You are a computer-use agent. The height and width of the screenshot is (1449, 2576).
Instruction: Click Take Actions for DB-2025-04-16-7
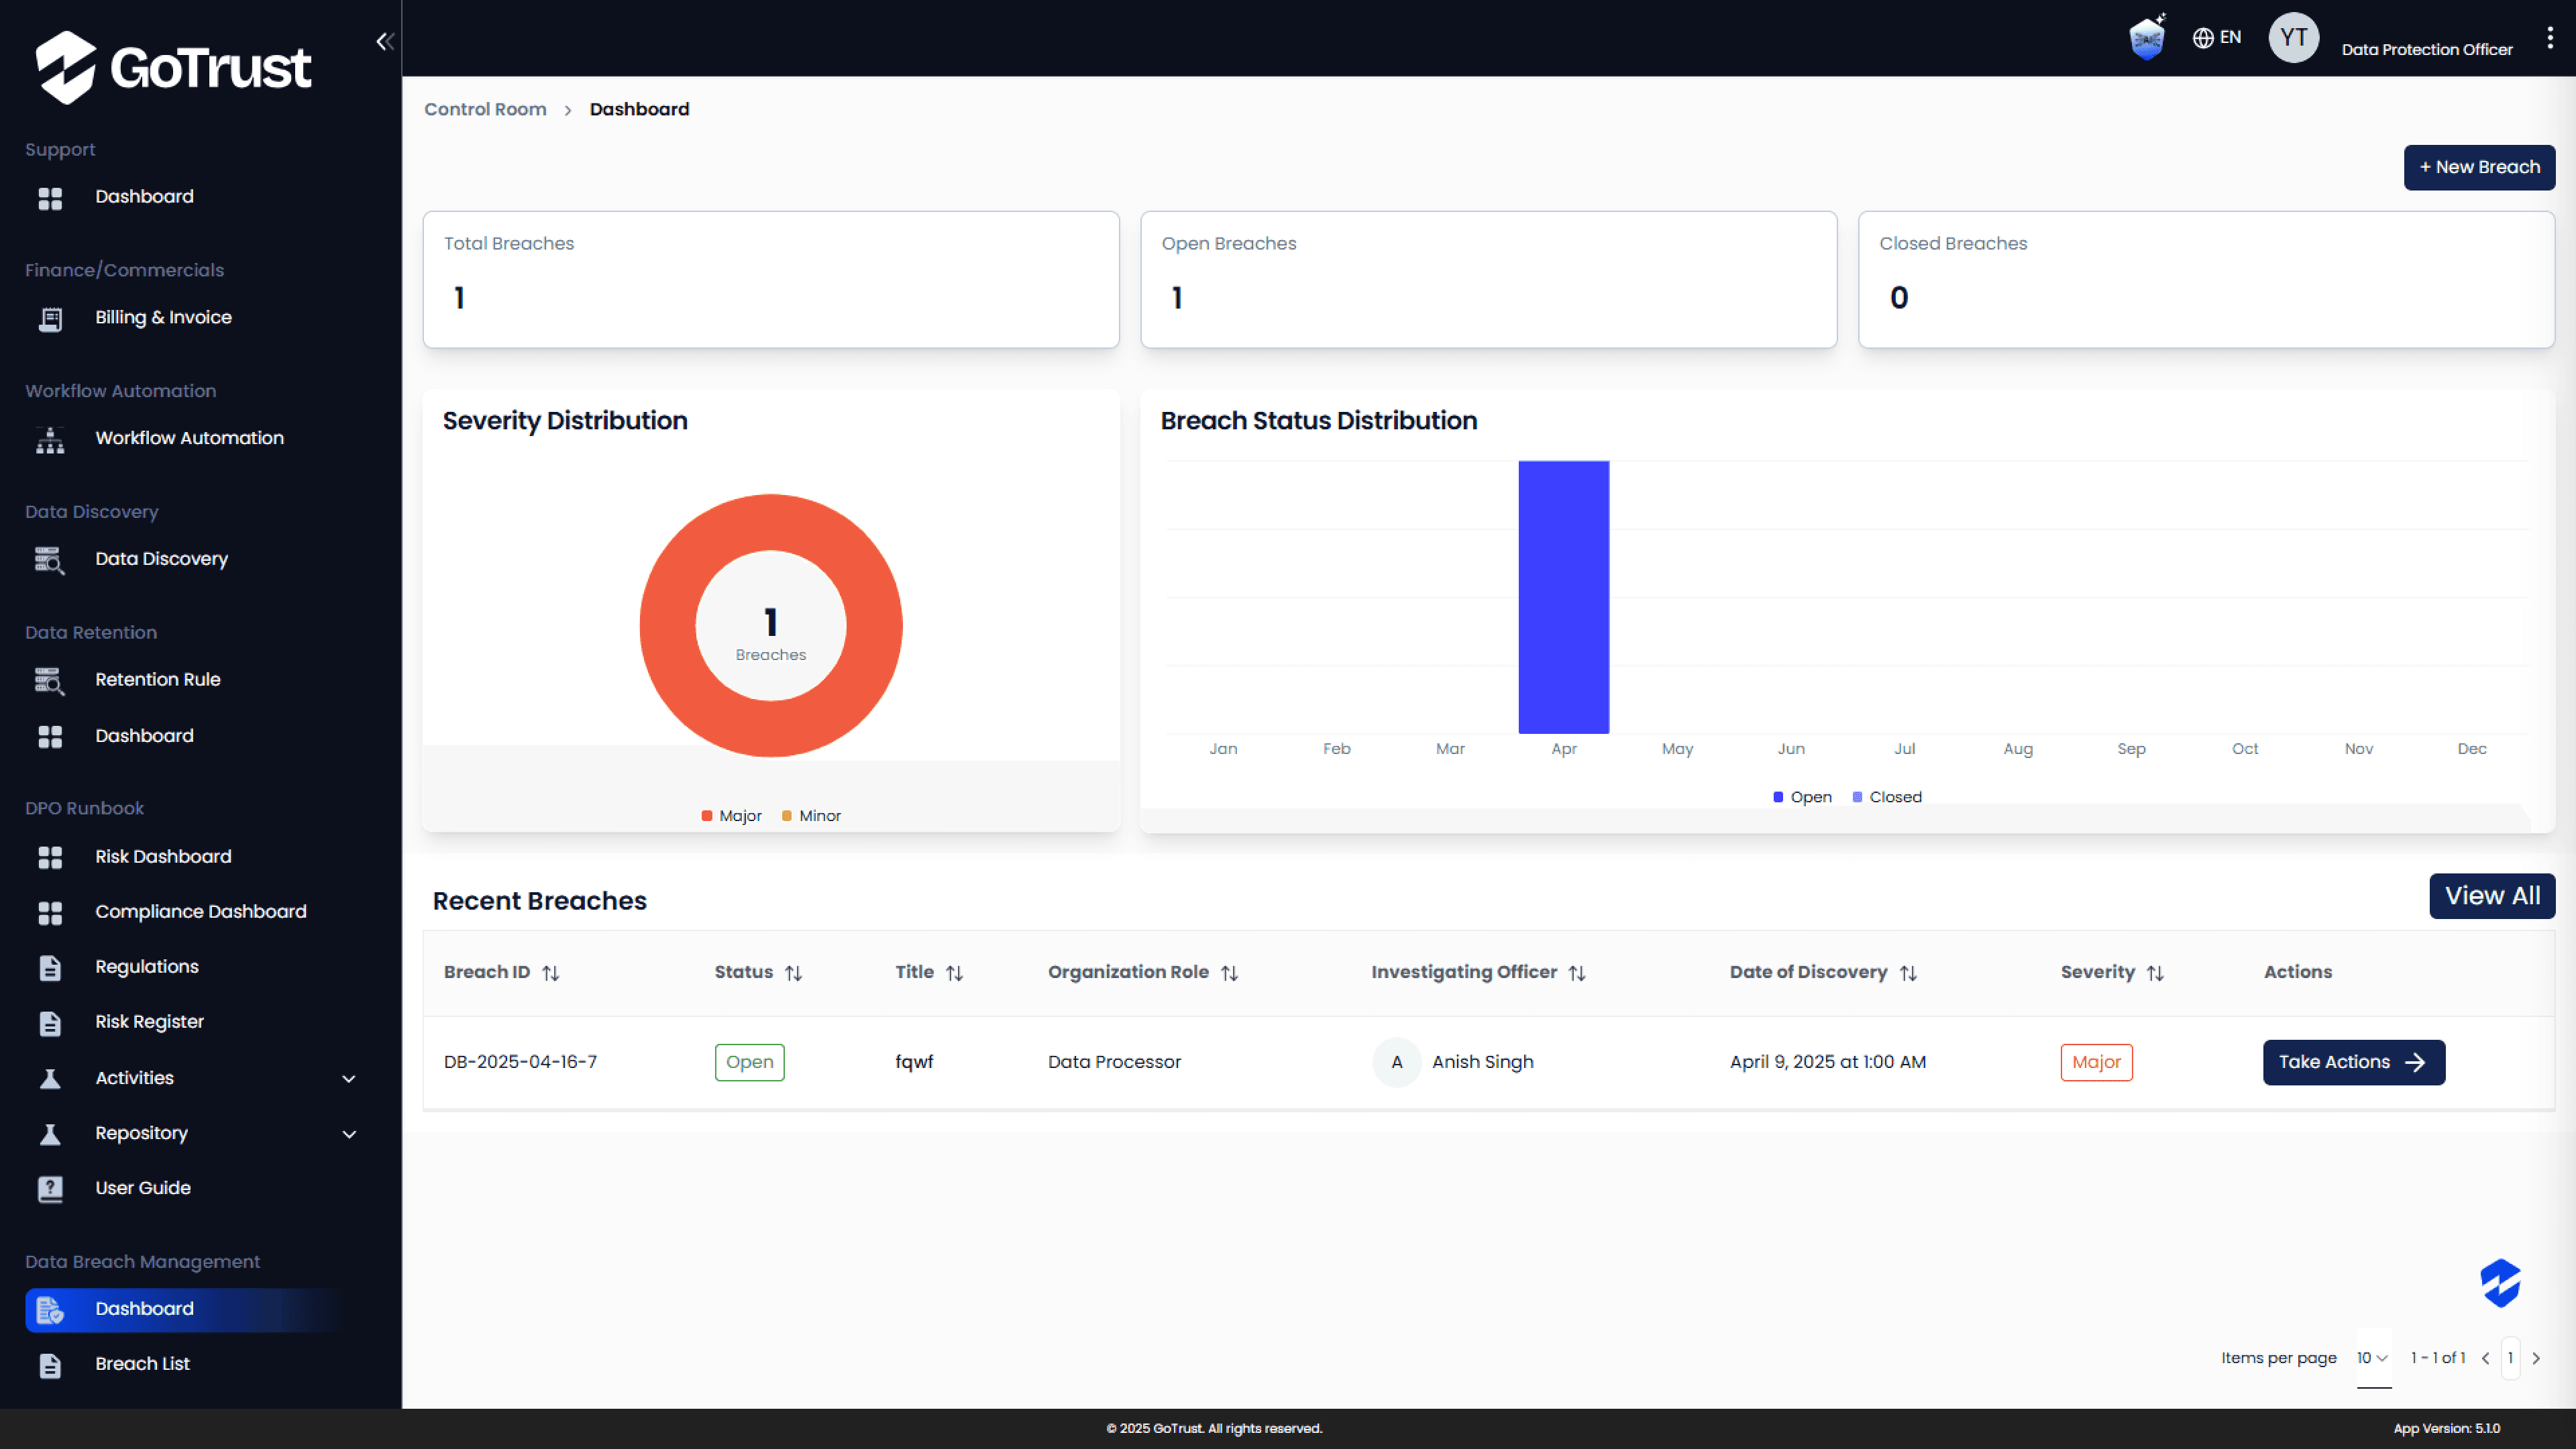[2353, 1062]
